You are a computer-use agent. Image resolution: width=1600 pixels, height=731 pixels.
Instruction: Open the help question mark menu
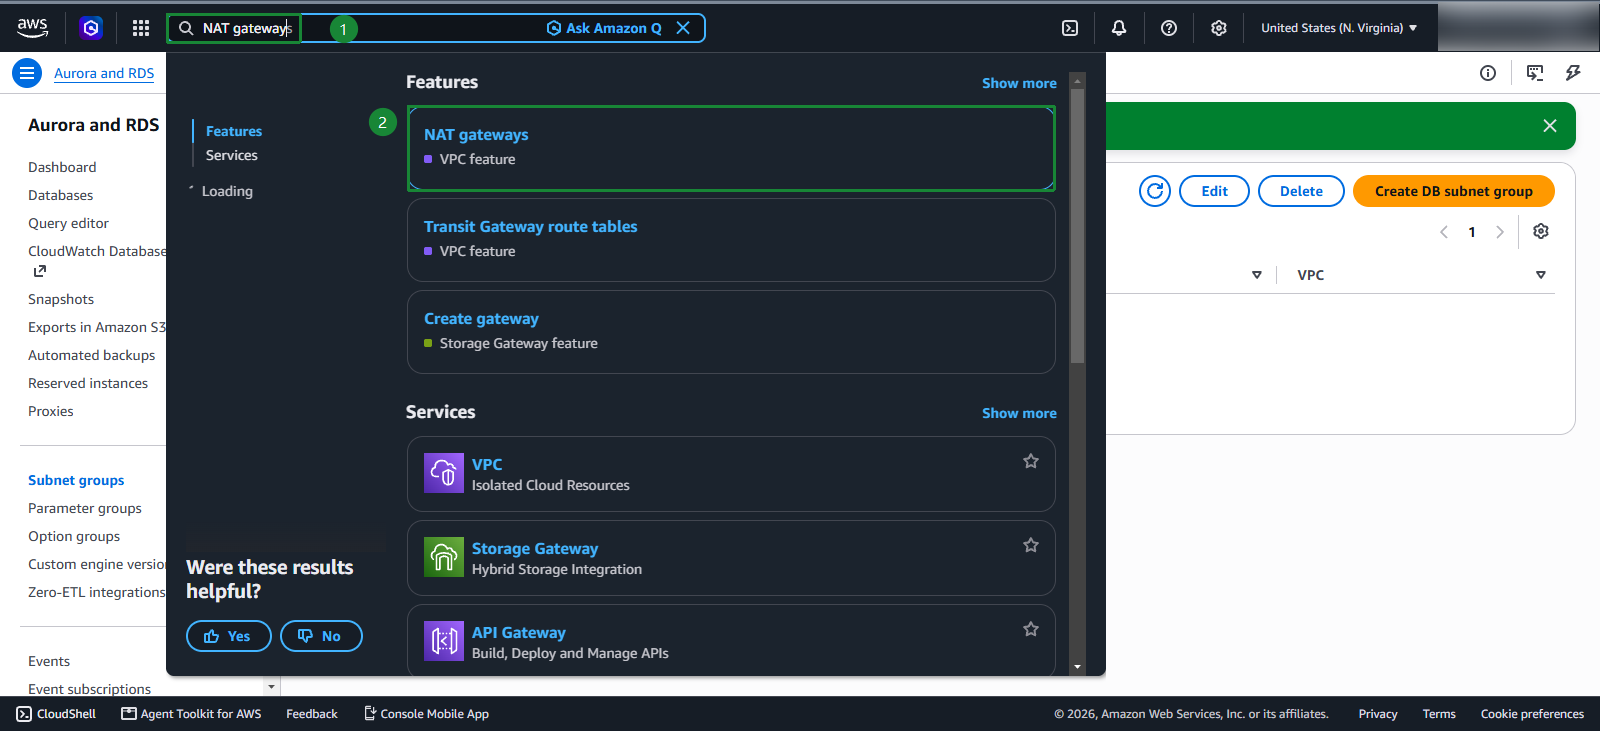(1169, 28)
